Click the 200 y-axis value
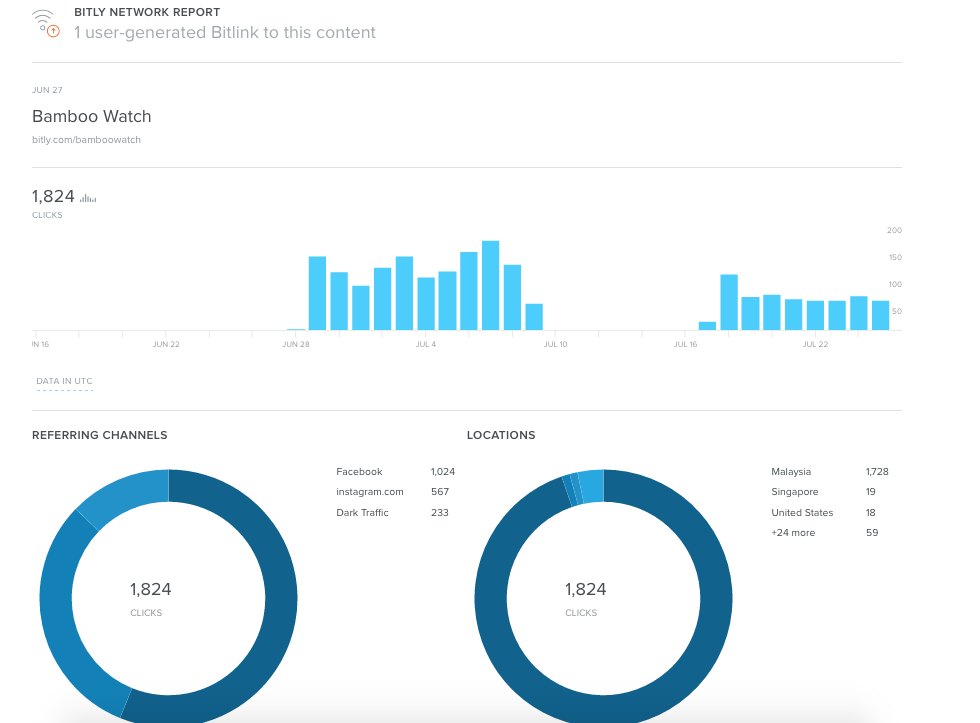Image resolution: width=980 pixels, height=723 pixels. pos(894,231)
